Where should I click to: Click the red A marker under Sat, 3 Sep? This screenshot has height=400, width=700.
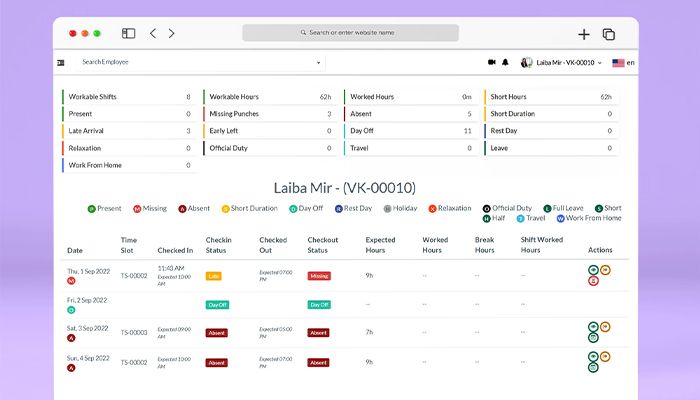(x=71, y=338)
